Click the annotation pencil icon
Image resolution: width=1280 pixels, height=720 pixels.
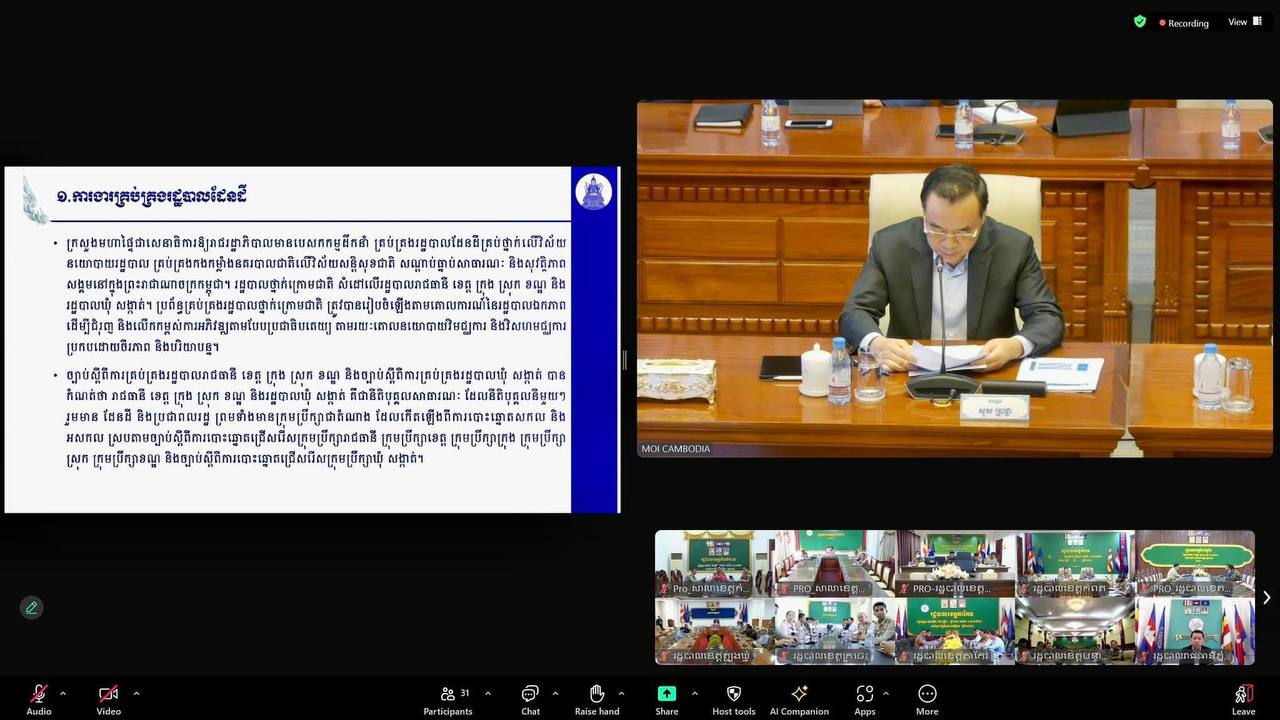32,607
